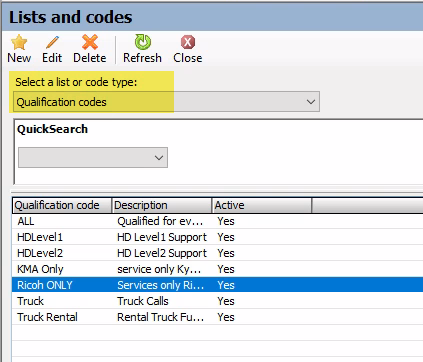The image size is (423, 362).
Task: Click the Truck Calls description cell
Action: (143, 301)
